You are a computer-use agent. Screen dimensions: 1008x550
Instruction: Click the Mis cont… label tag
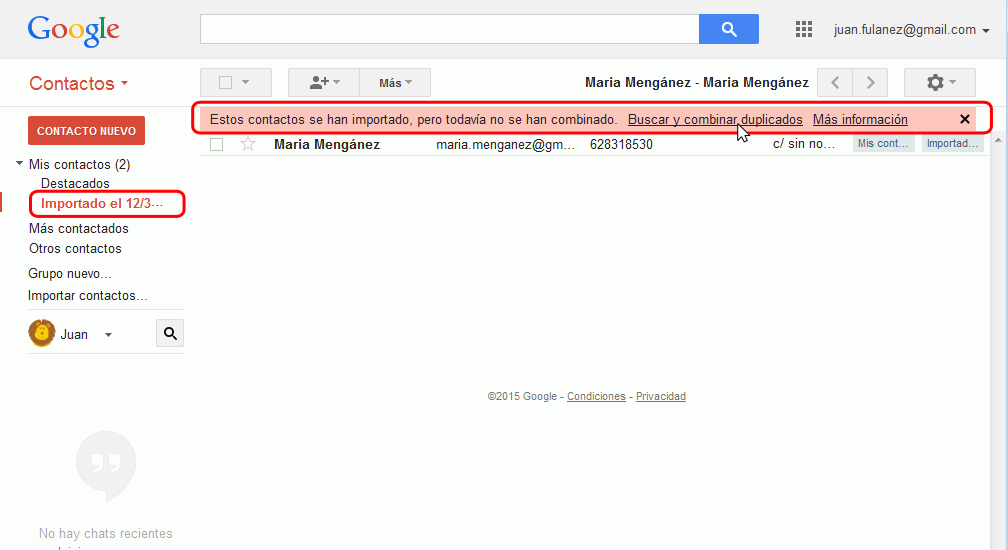pyautogui.click(x=883, y=143)
